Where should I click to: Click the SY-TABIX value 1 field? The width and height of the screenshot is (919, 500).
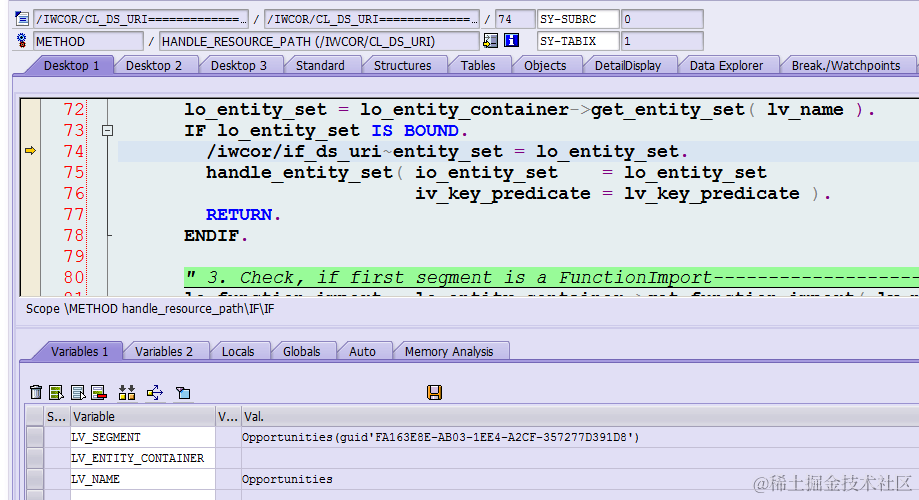tap(662, 41)
